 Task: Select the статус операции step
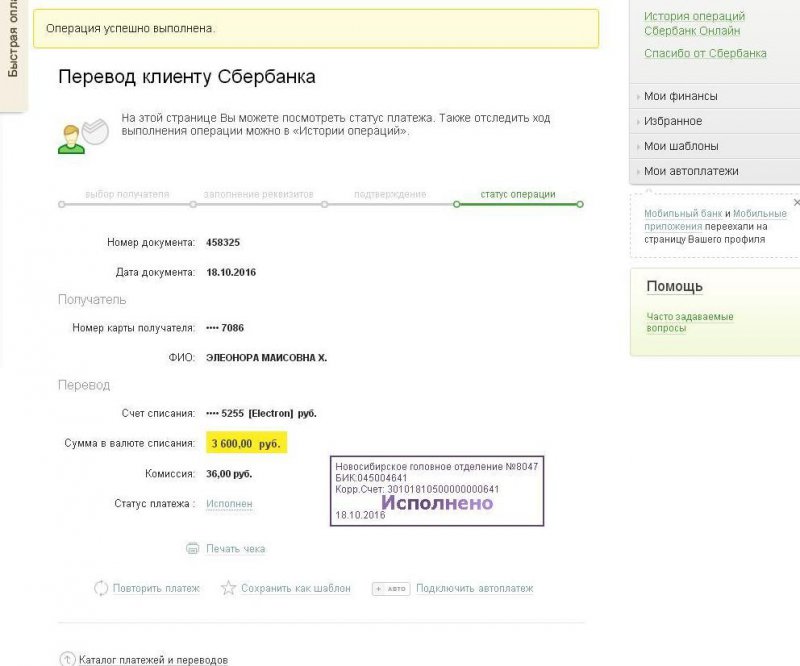tap(518, 194)
